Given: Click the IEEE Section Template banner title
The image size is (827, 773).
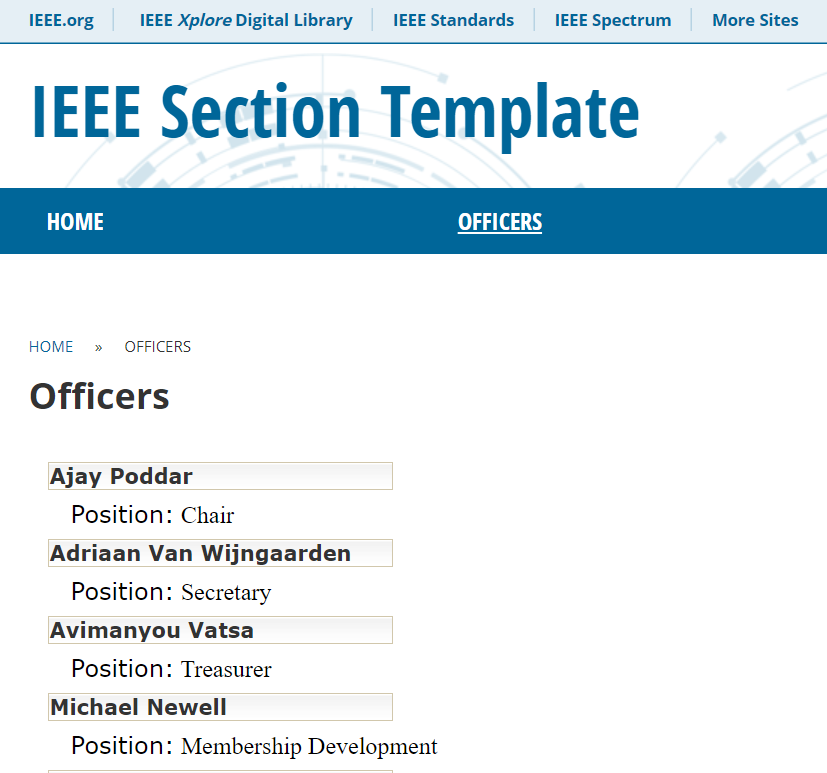Looking at the screenshot, I should click(x=335, y=111).
